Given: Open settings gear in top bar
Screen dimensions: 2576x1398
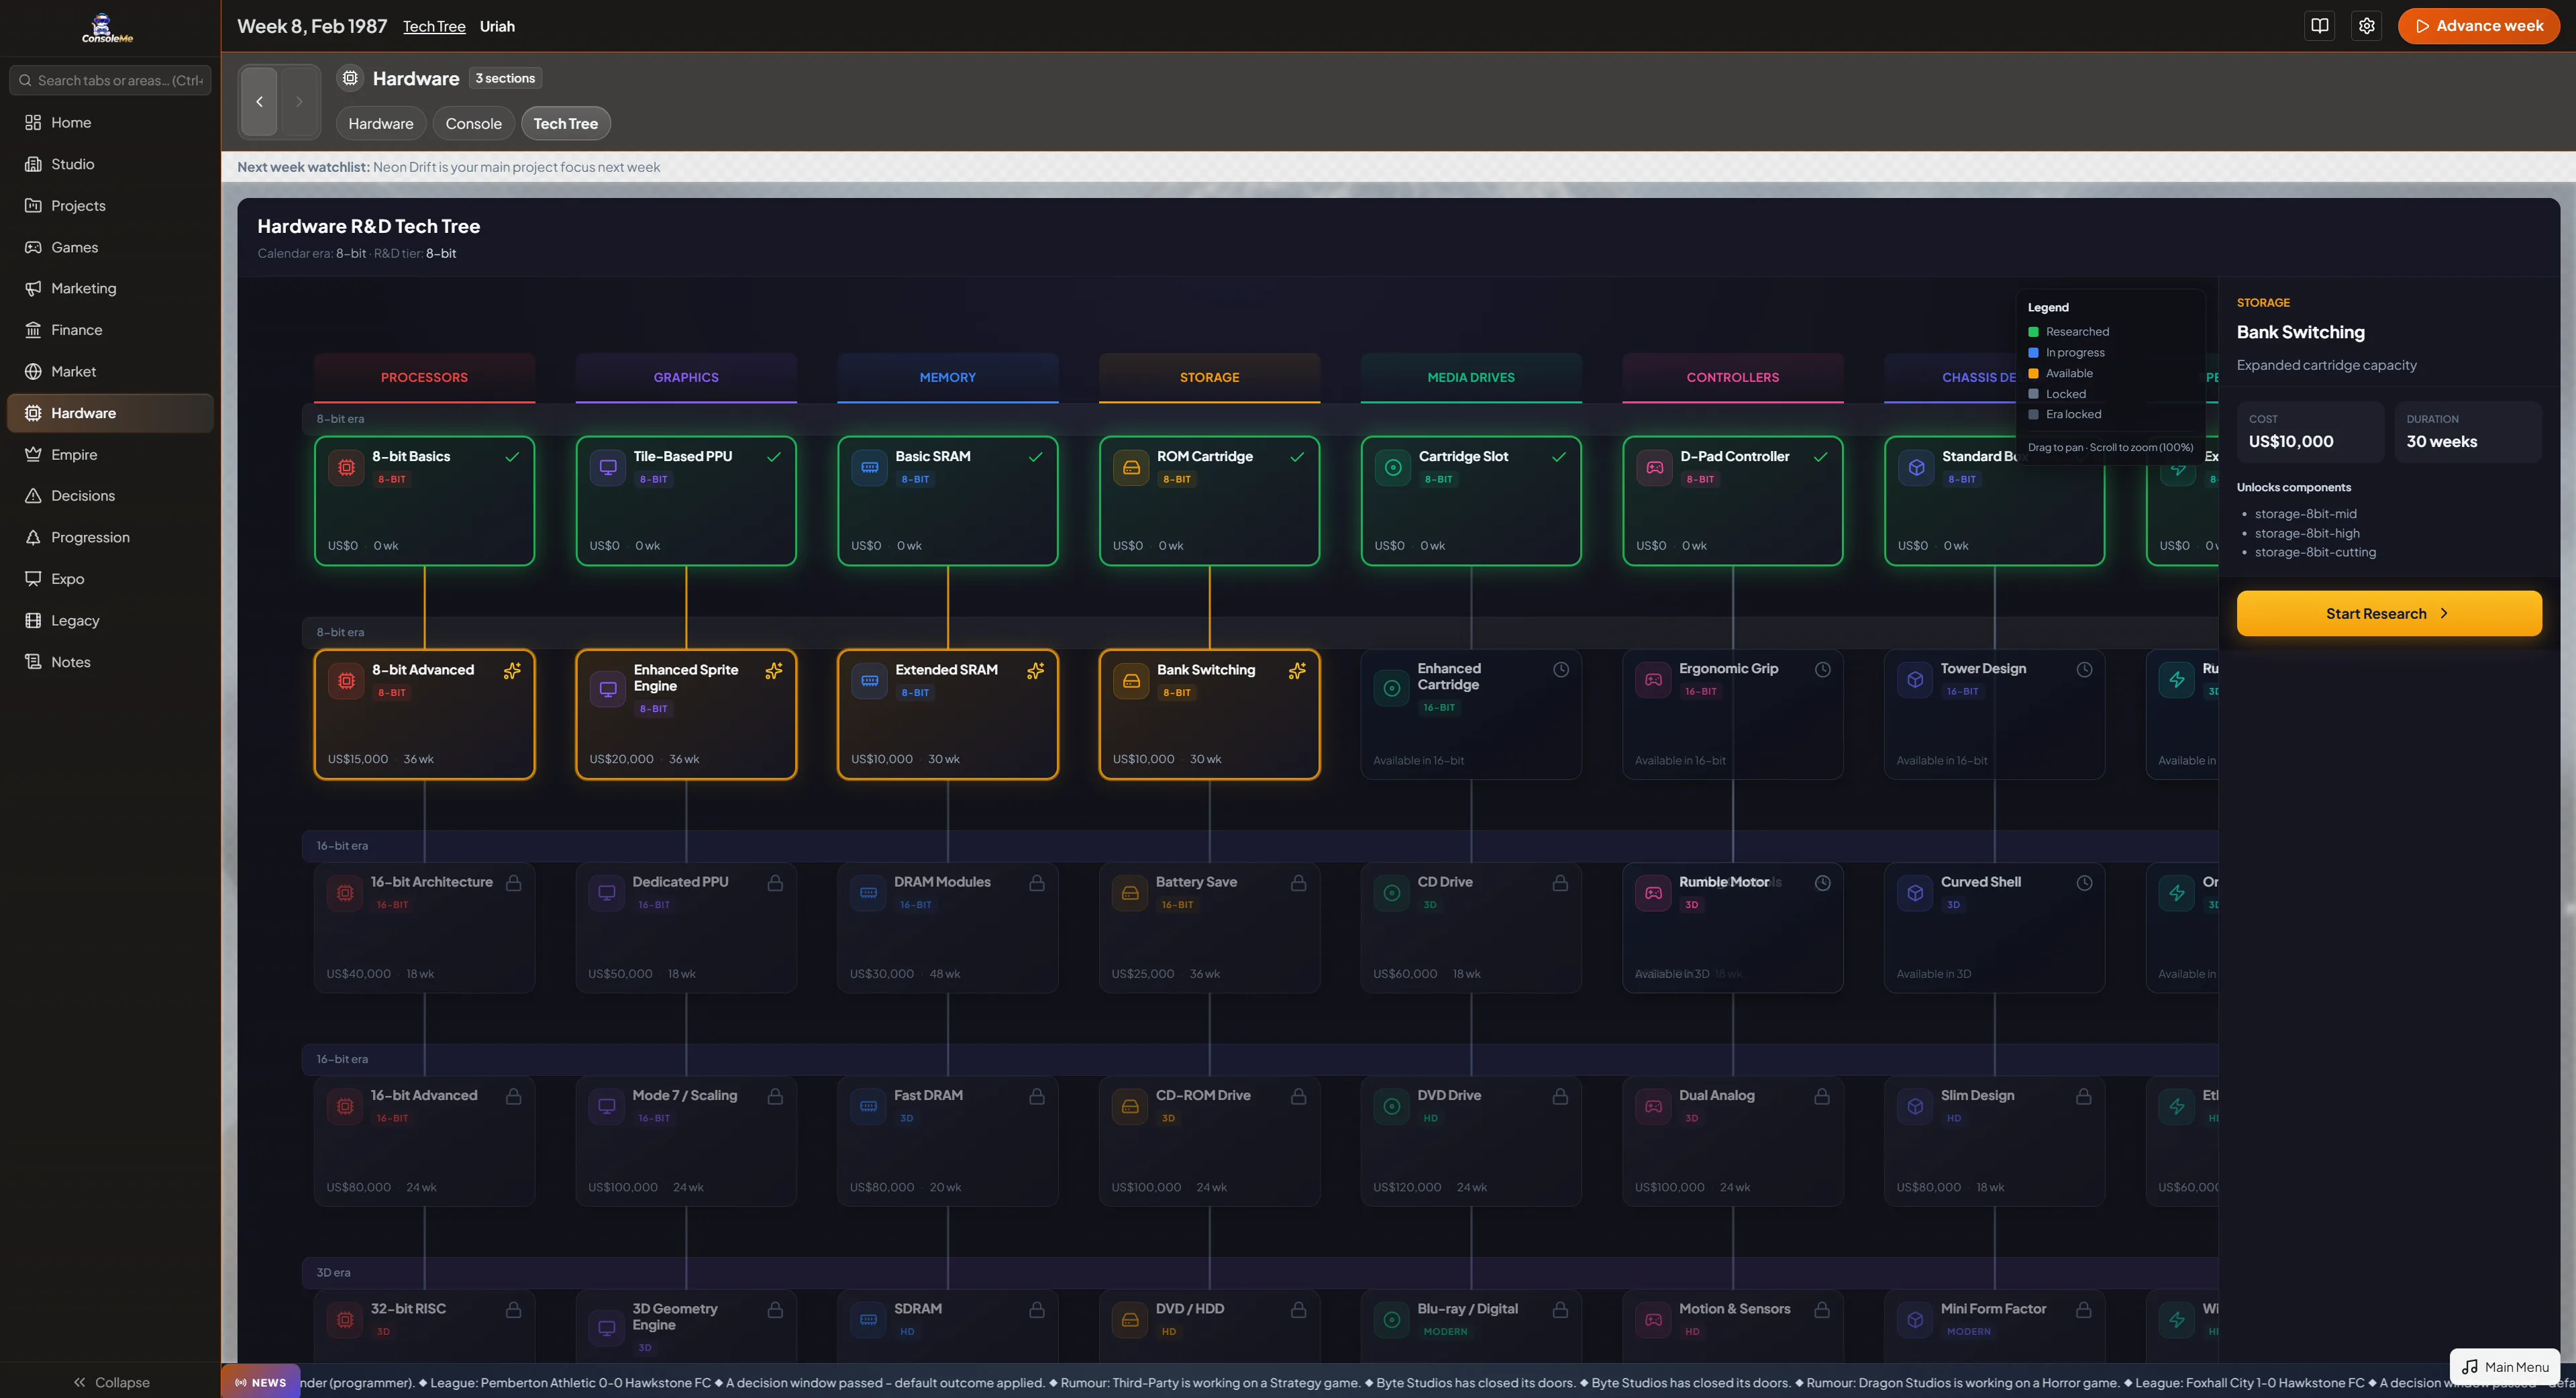Looking at the screenshot, I should coord(2366,26).
